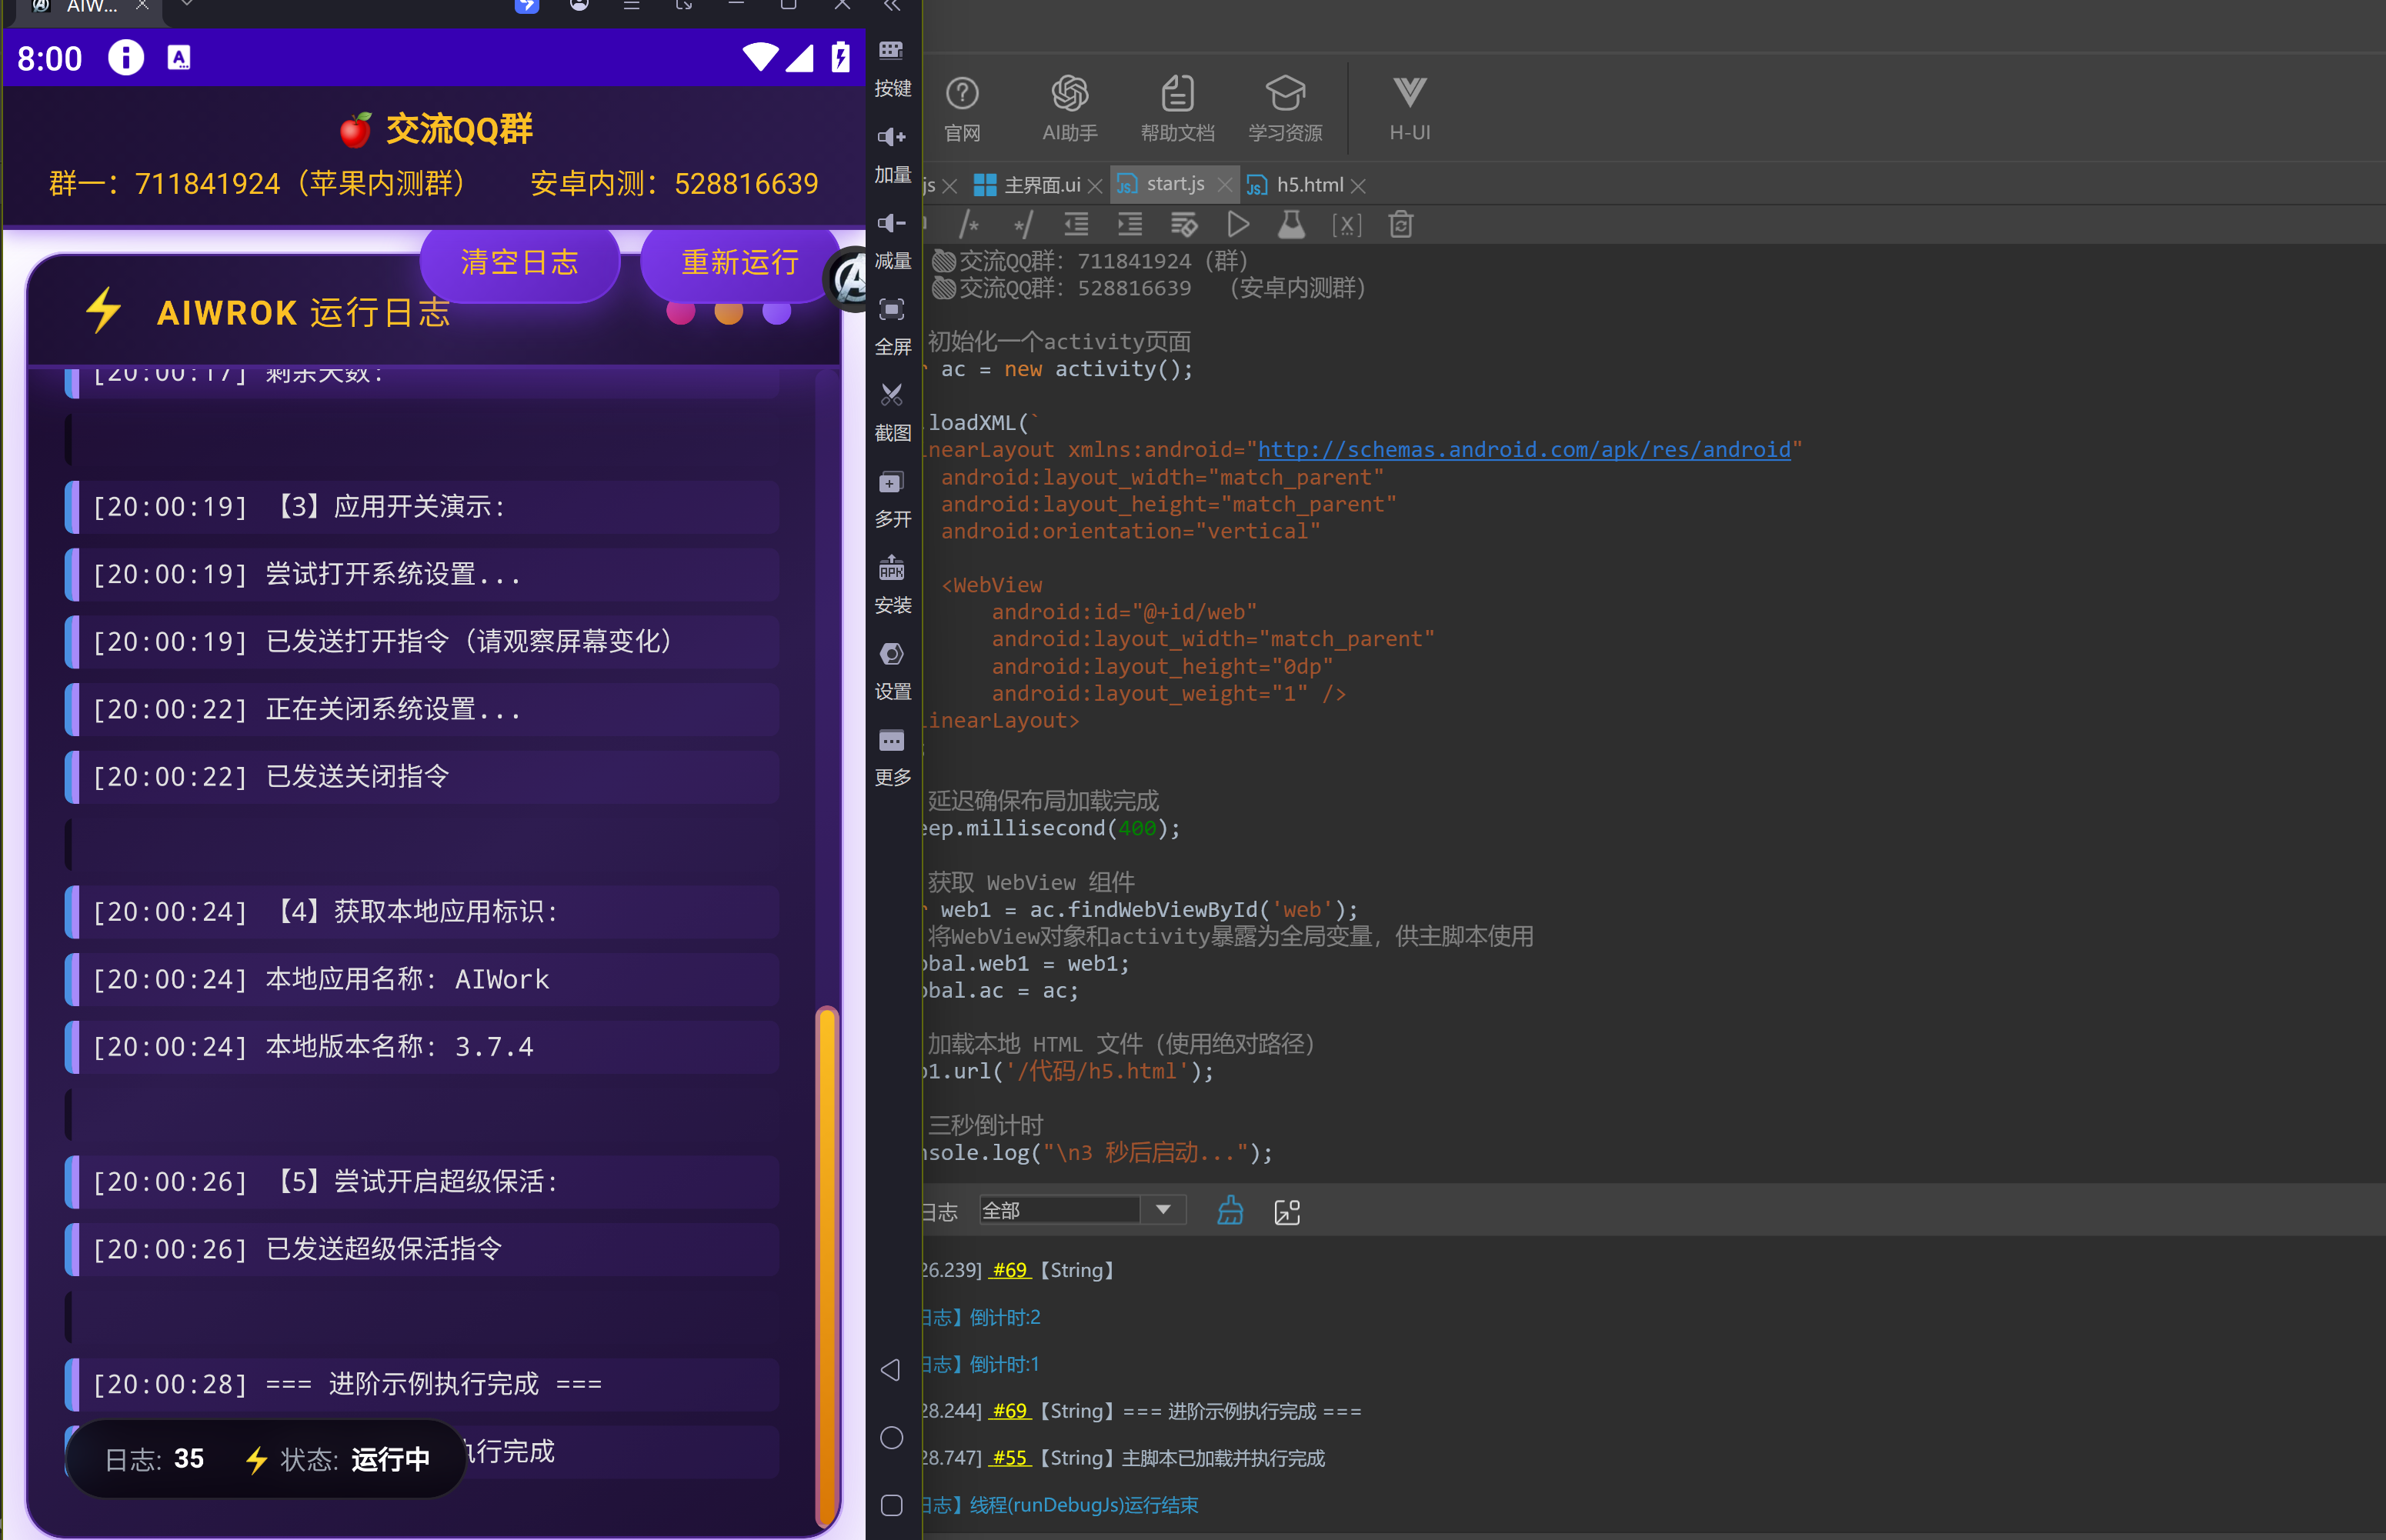Select log line 已发送超级保活指令
Image resolution: width=2386 pixels, height=1540 pixels.
tap(422, 1249)
